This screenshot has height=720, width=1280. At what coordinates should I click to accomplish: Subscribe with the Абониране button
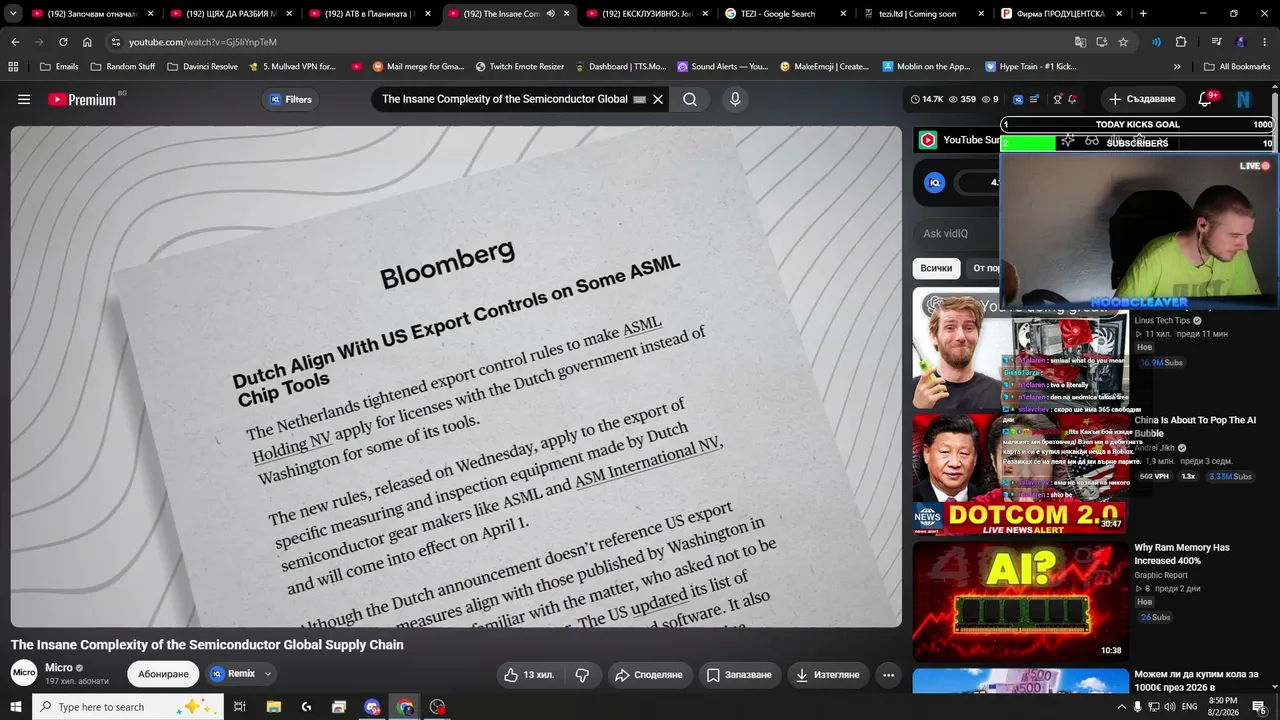pos(163,674)
